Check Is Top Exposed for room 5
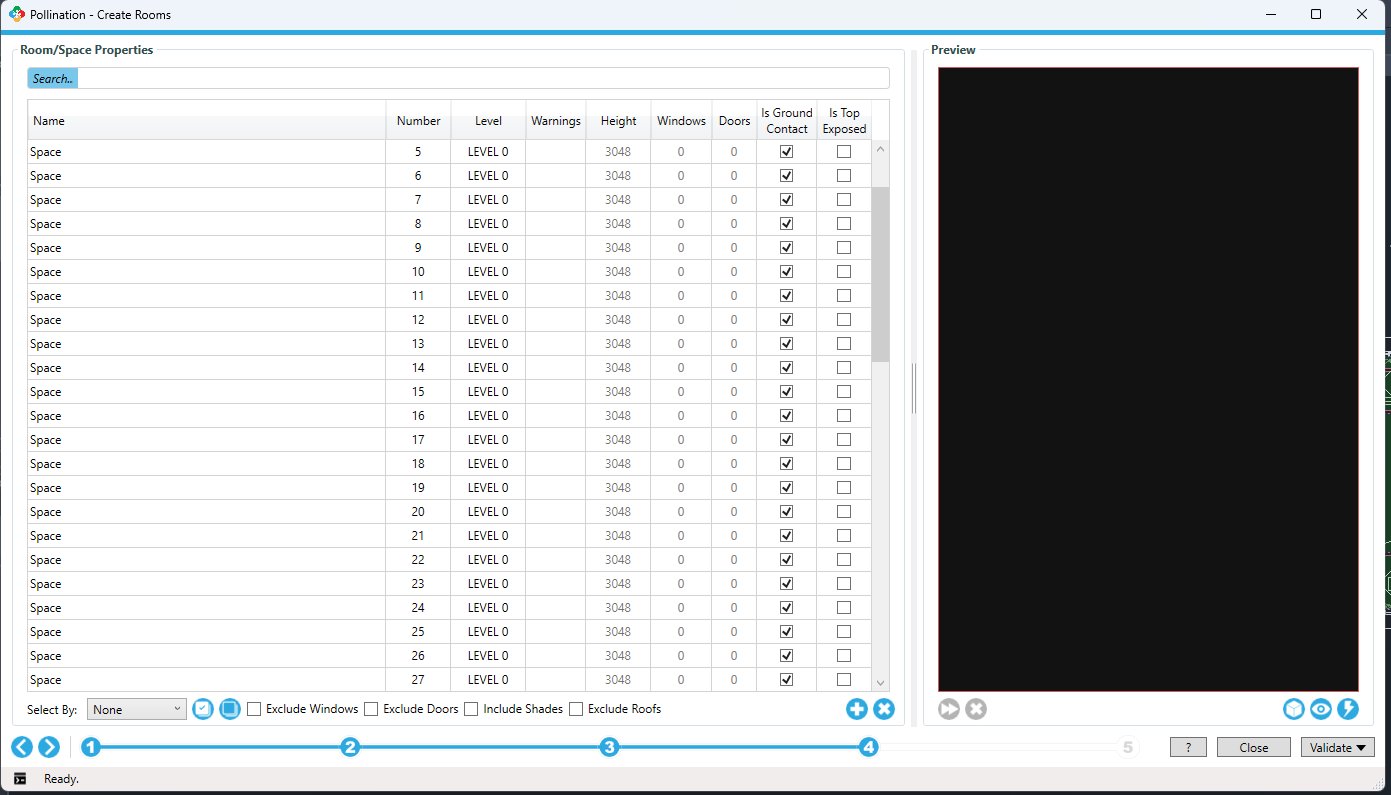 click(x=844, y=152)
